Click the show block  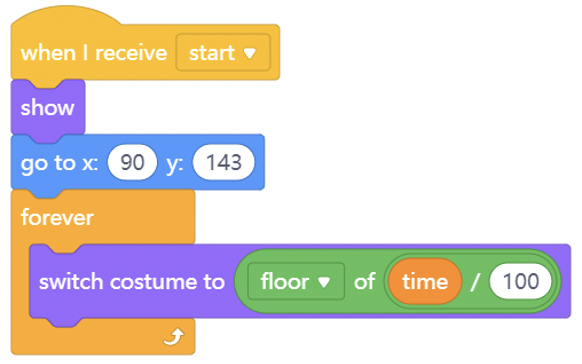point(48,108)
